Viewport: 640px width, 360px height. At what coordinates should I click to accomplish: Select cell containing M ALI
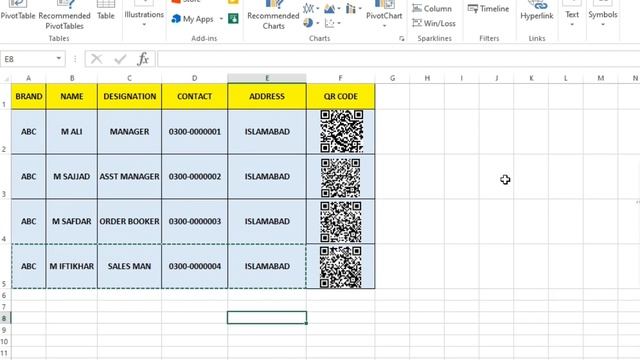point(71,132)
